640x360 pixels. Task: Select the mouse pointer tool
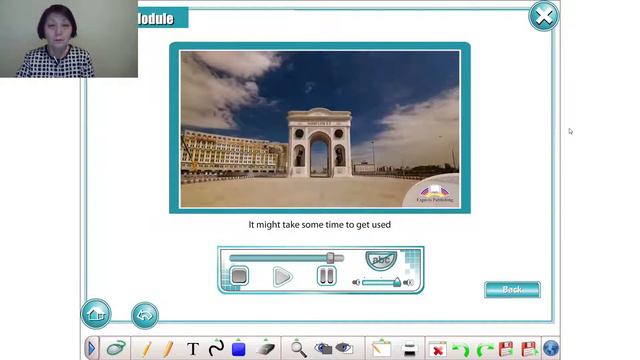click(x=116, y=348)
